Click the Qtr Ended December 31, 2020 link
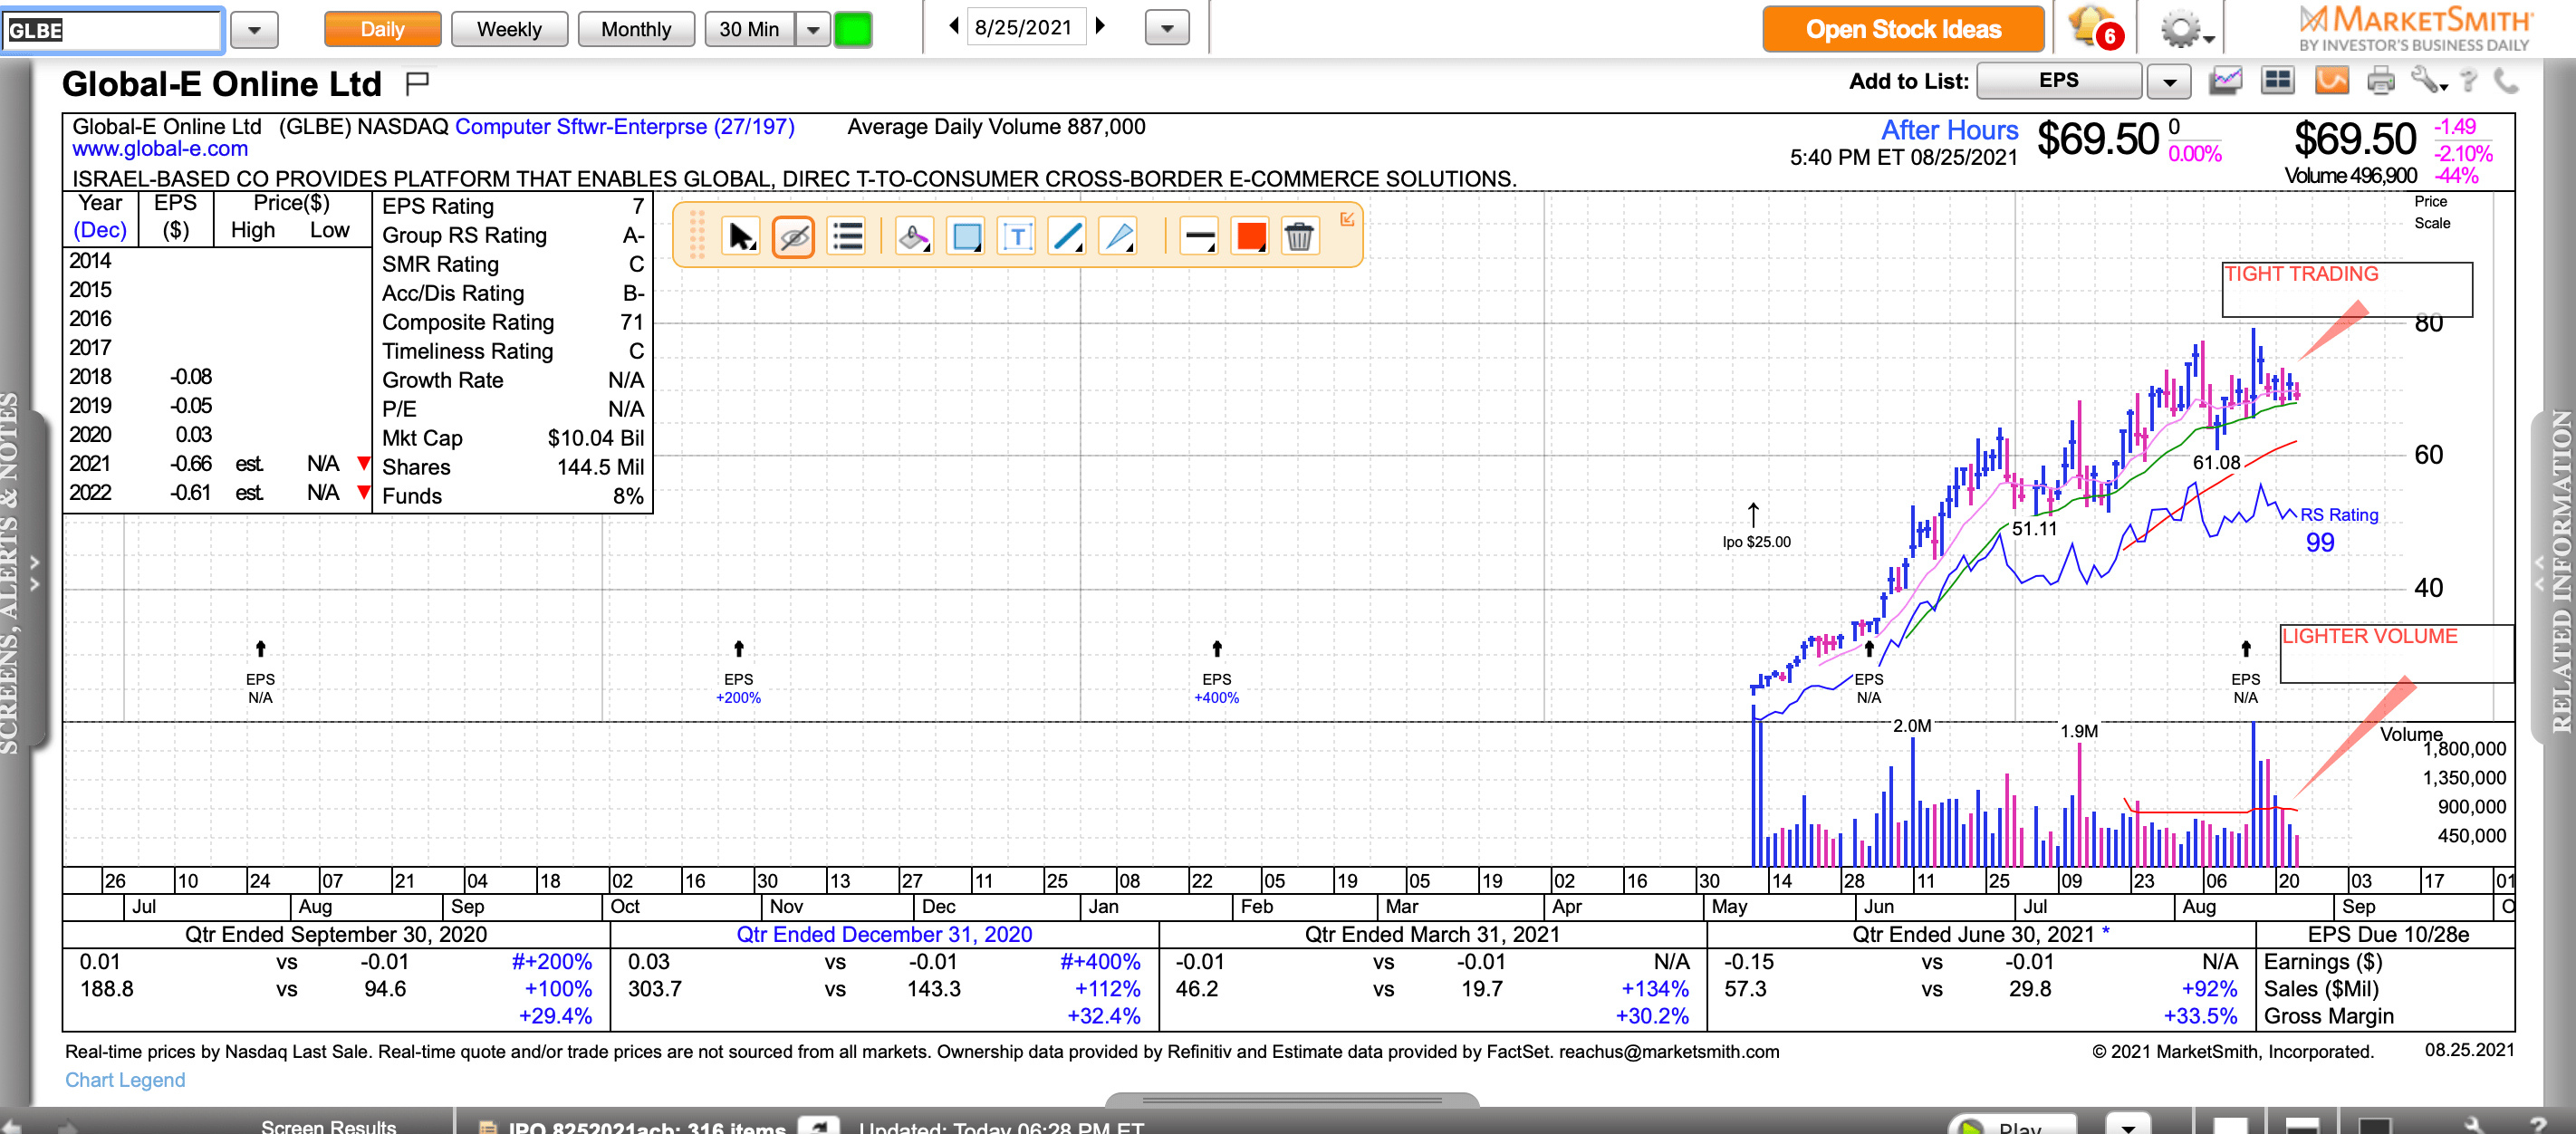Screen dimensions: 2576x1134 tap(884, 934)
